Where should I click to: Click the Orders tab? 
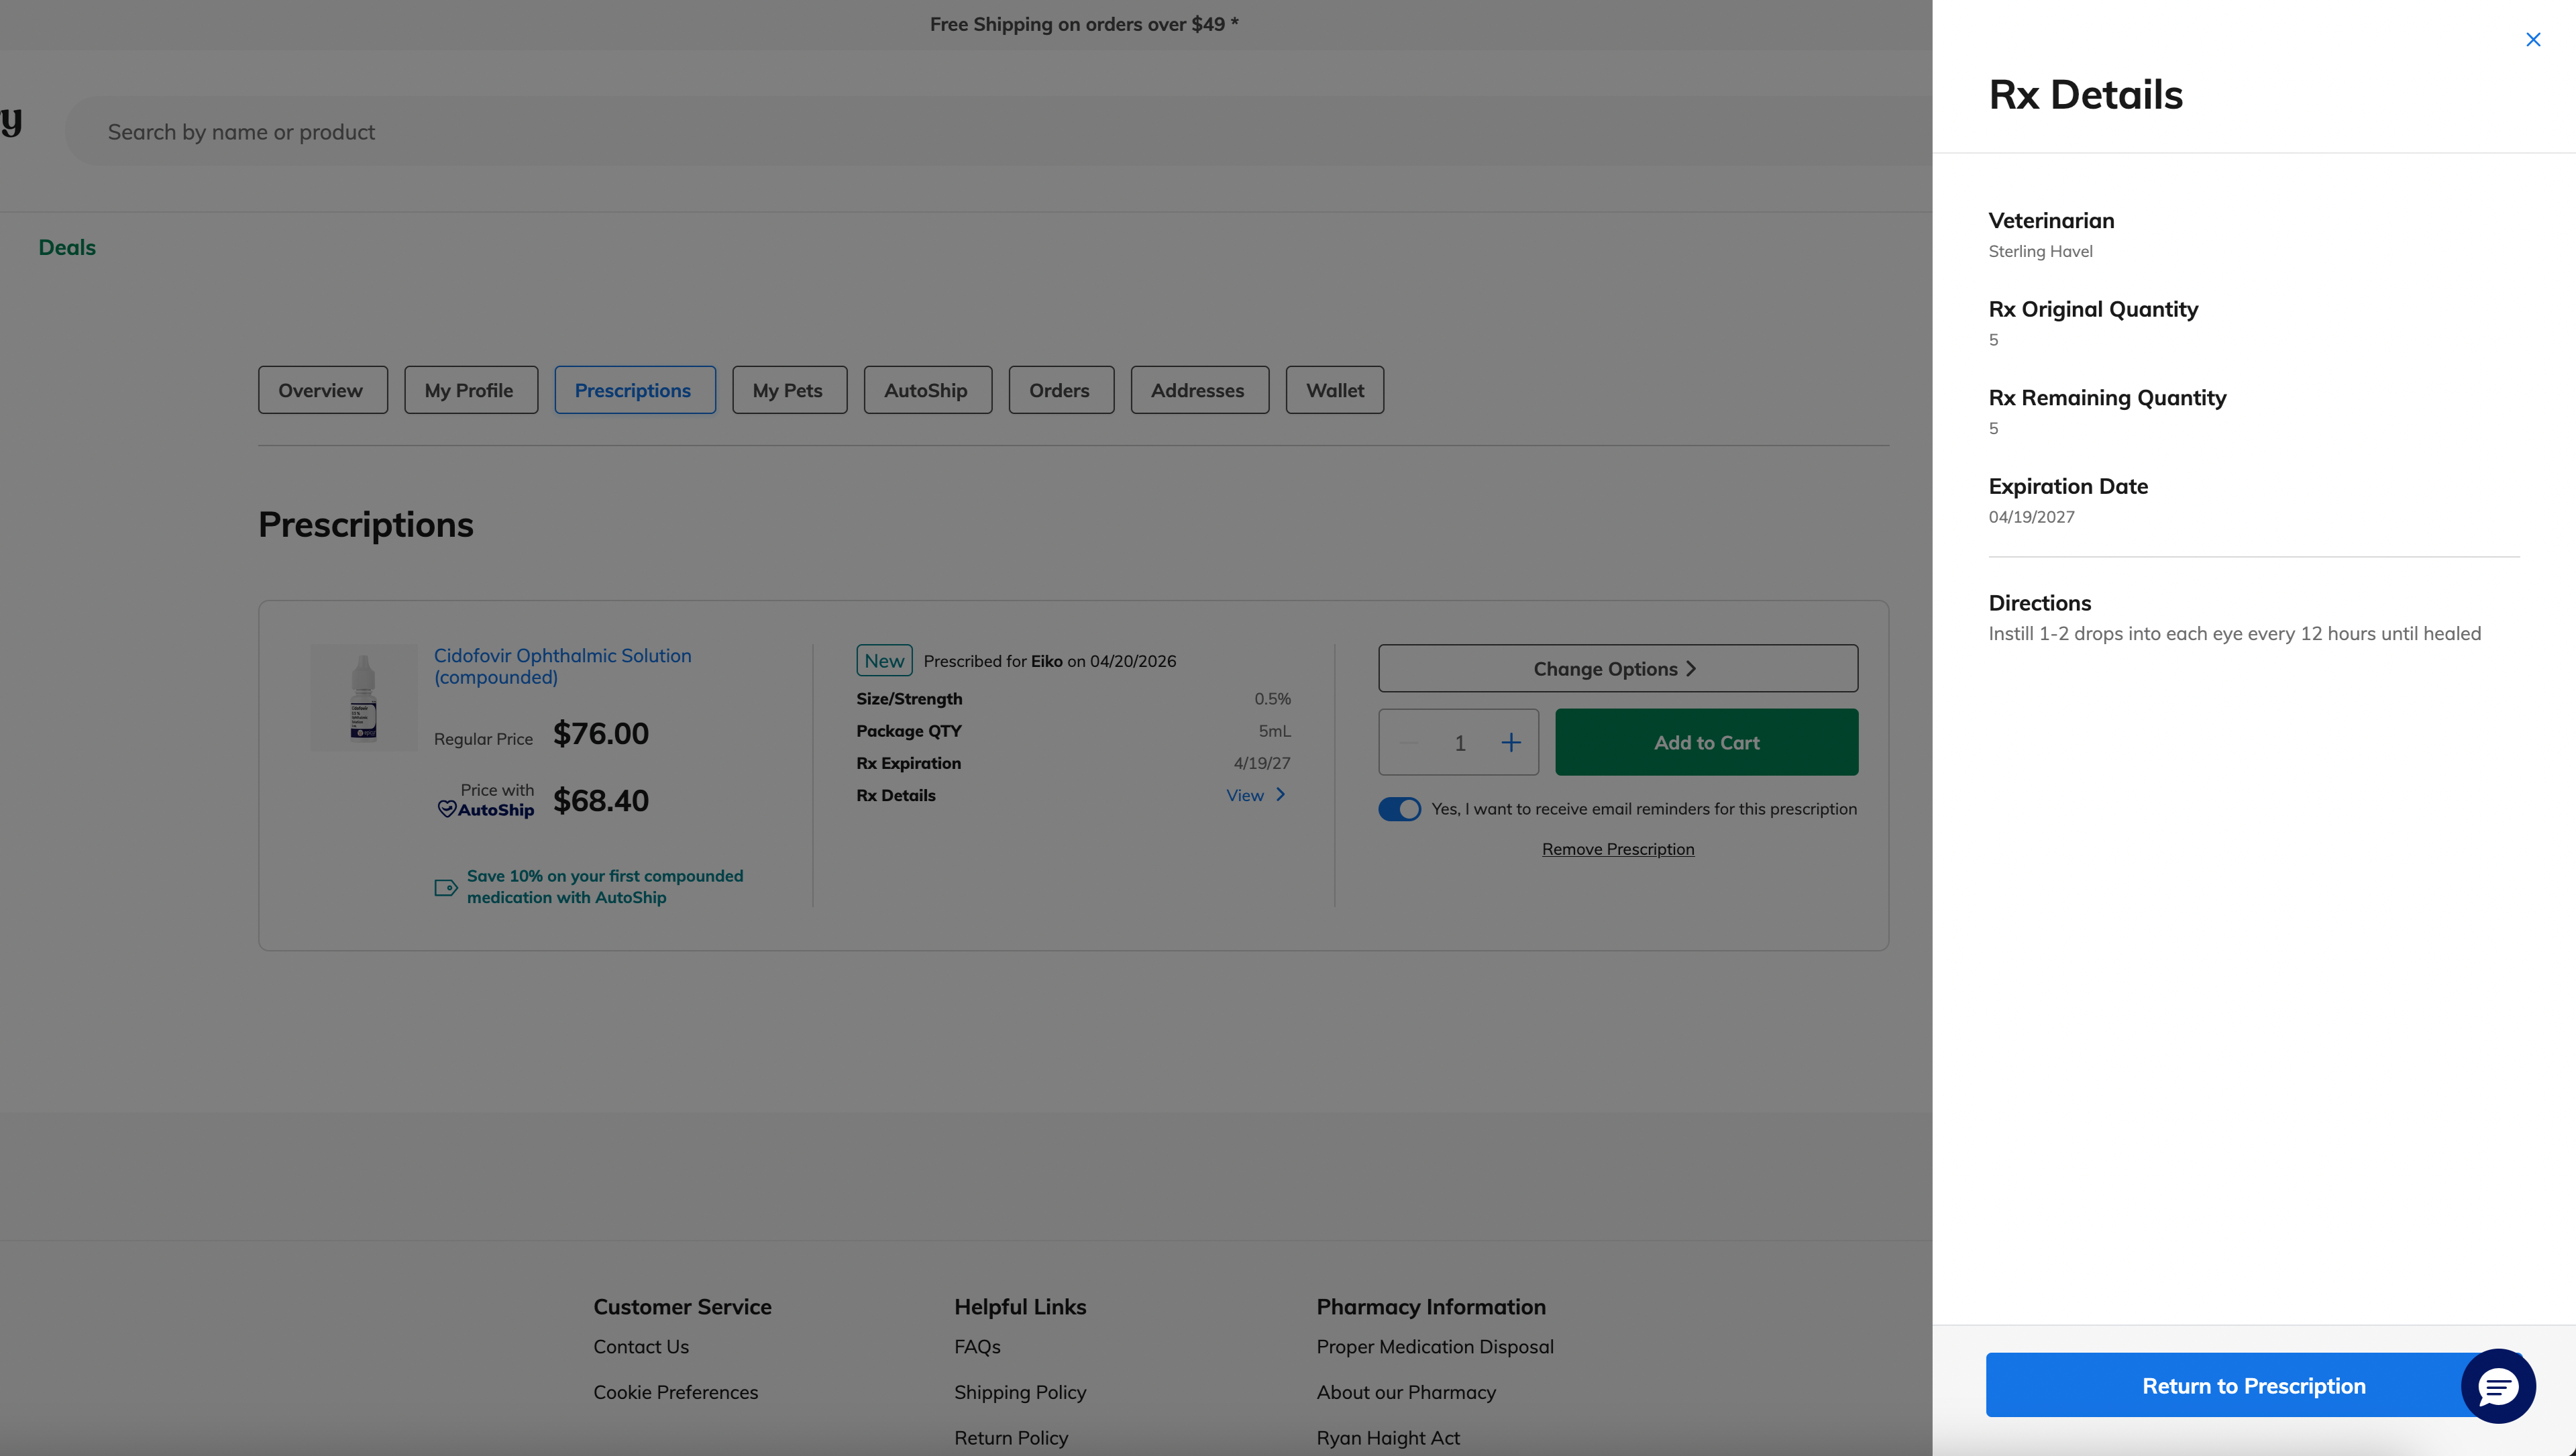pos(1060,390)
